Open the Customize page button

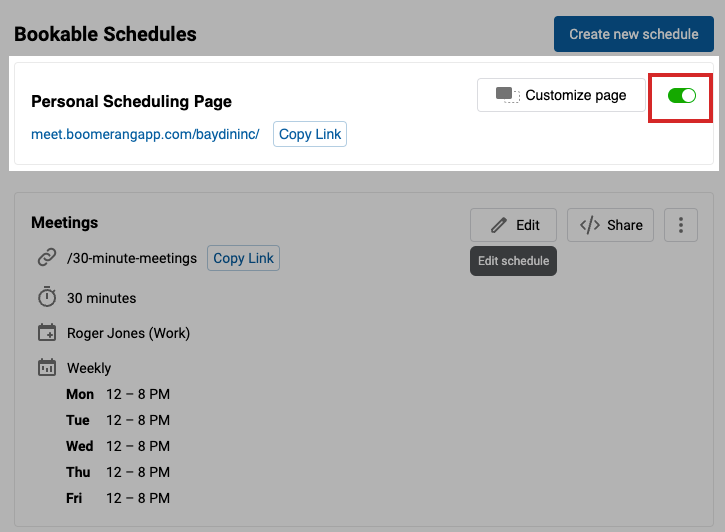pos(561,95)
